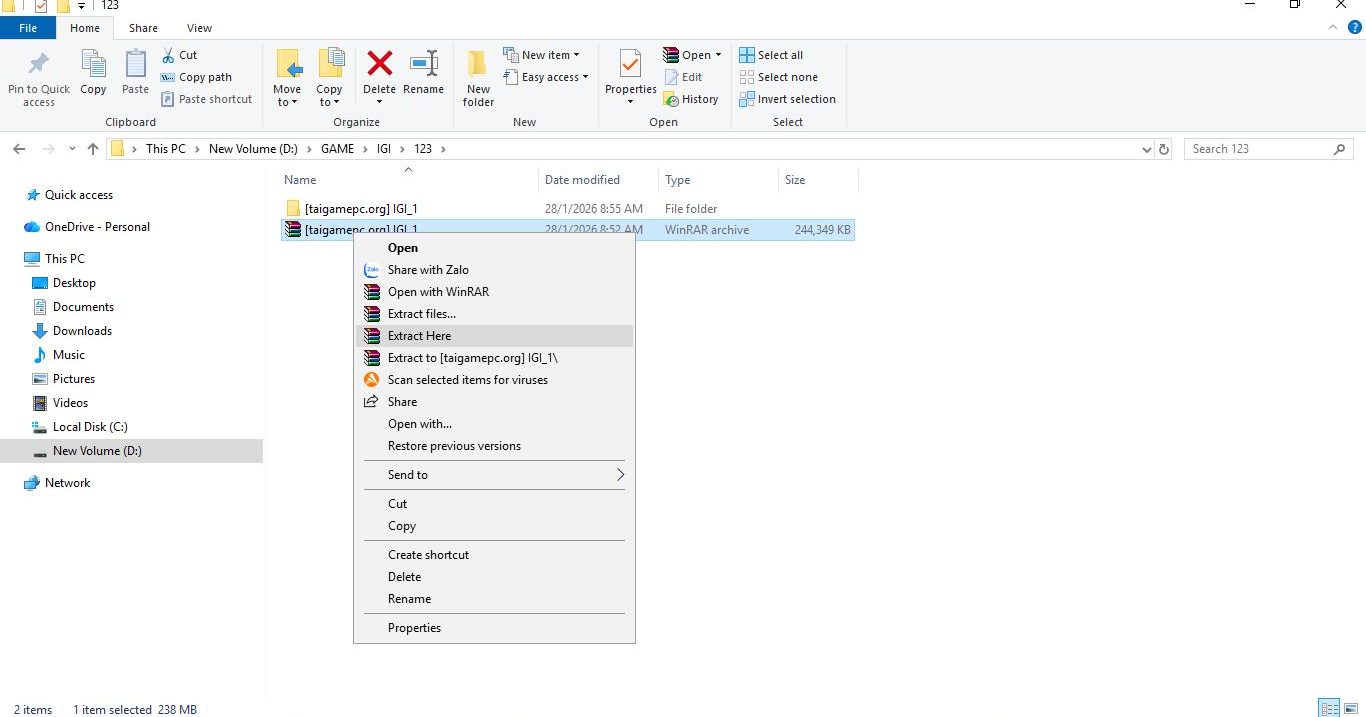
Task: Click the Refresh button beside address bar
Action: tap(1163, 149)
